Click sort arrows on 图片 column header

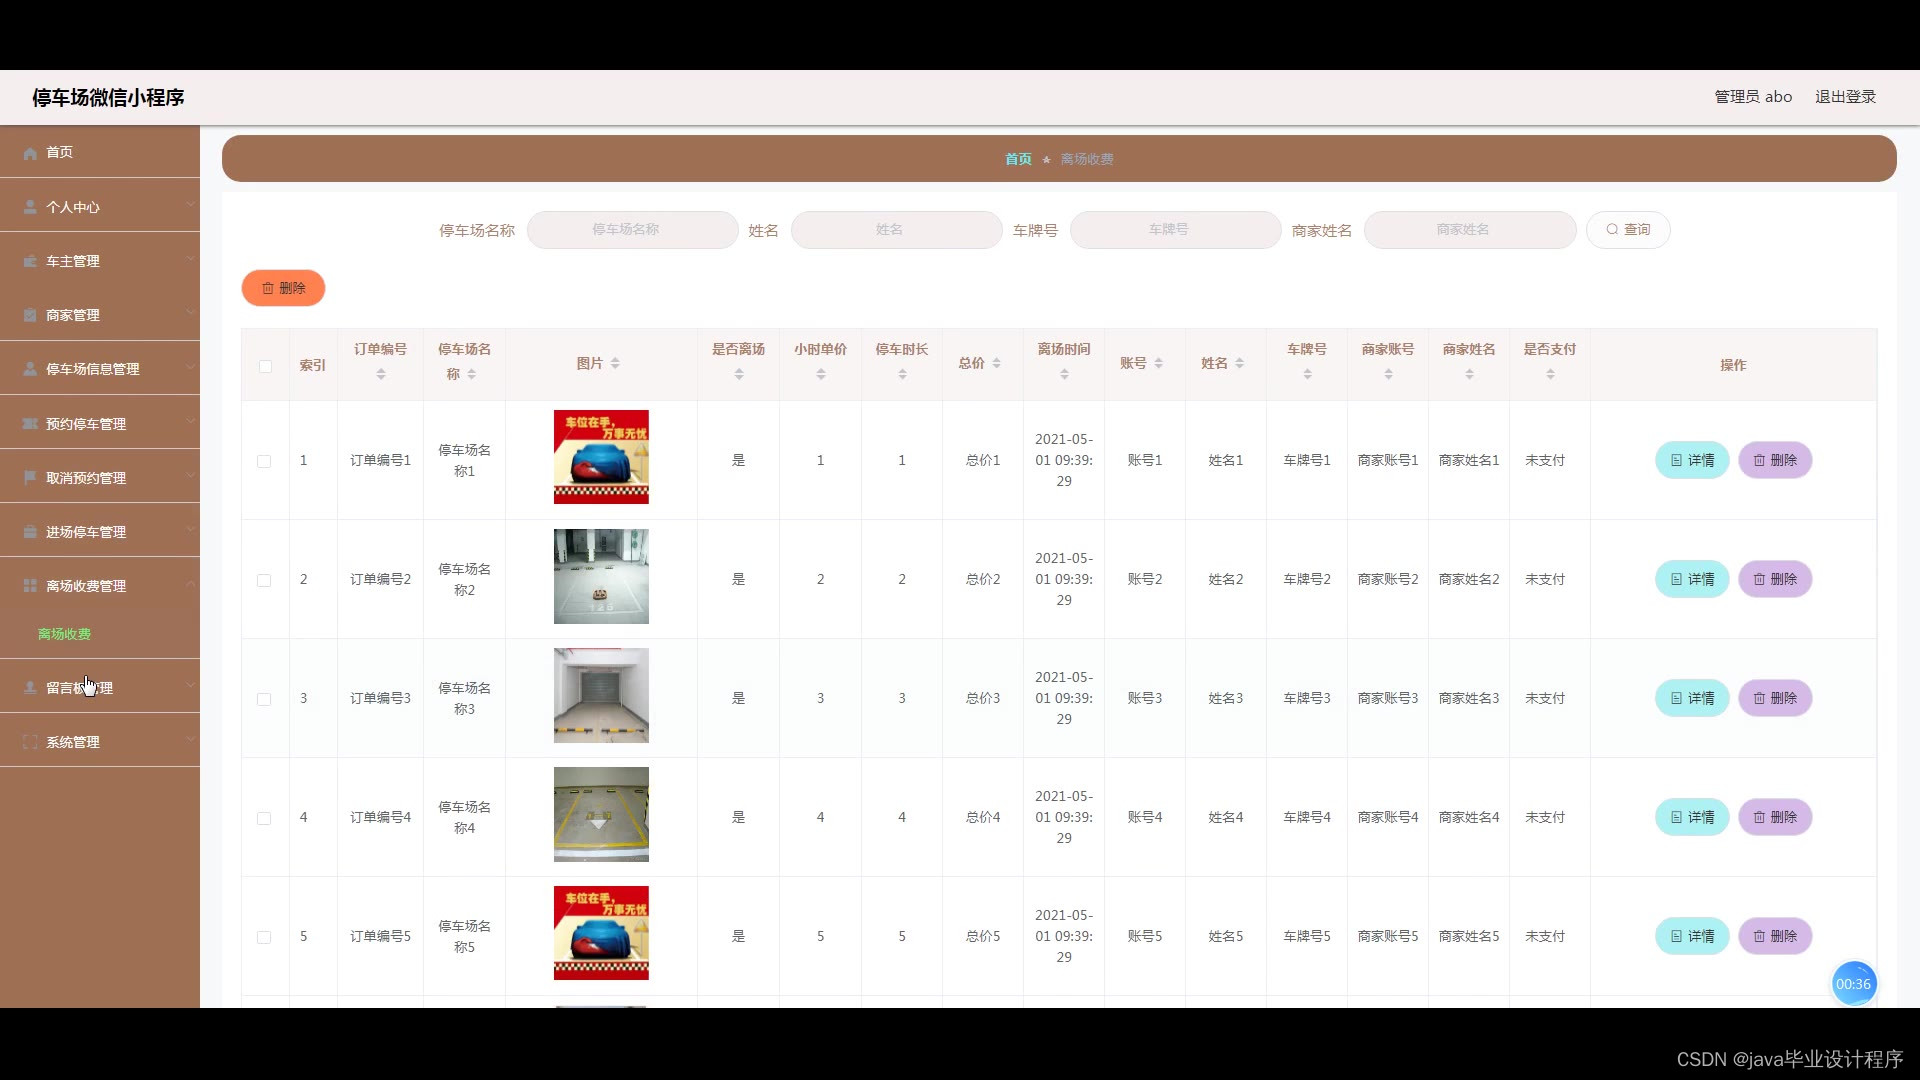[x=615, y=364]
